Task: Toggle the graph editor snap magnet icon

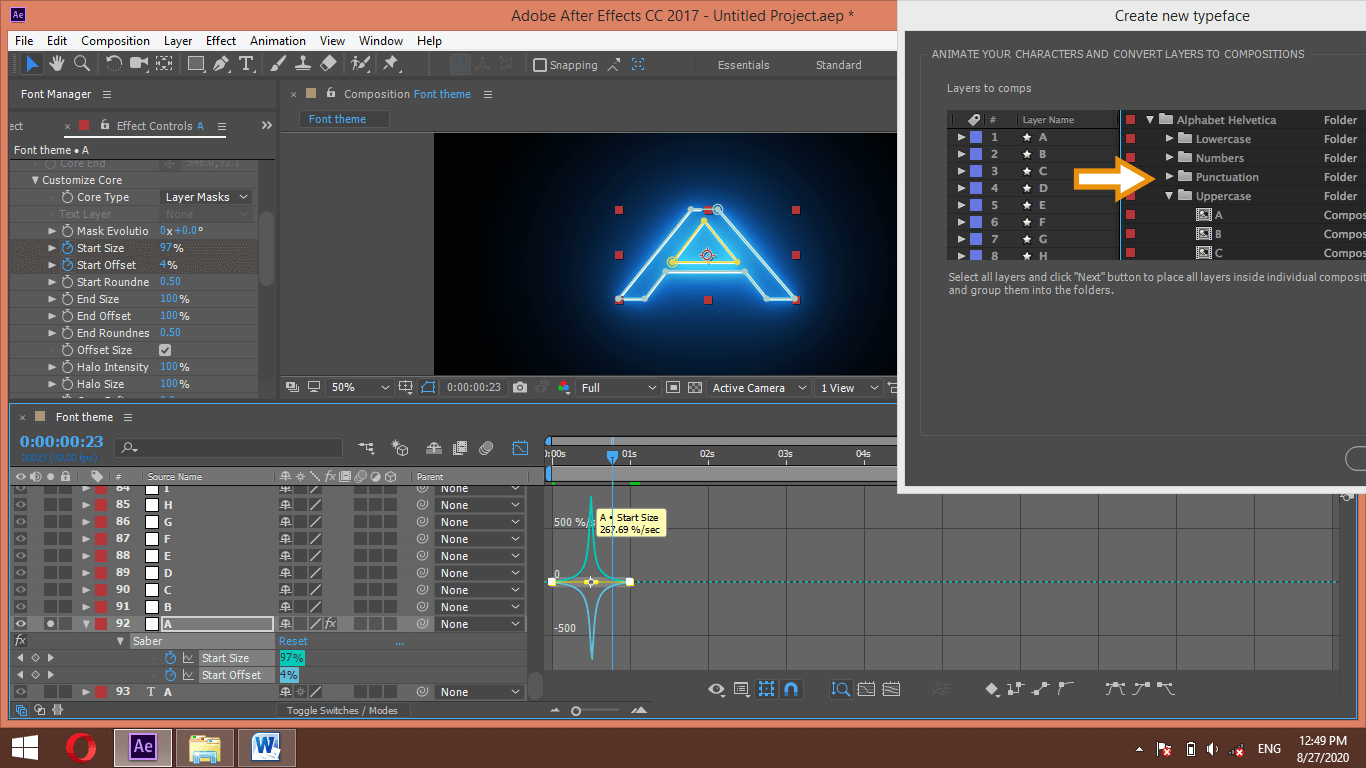Action: pos(791,689)
